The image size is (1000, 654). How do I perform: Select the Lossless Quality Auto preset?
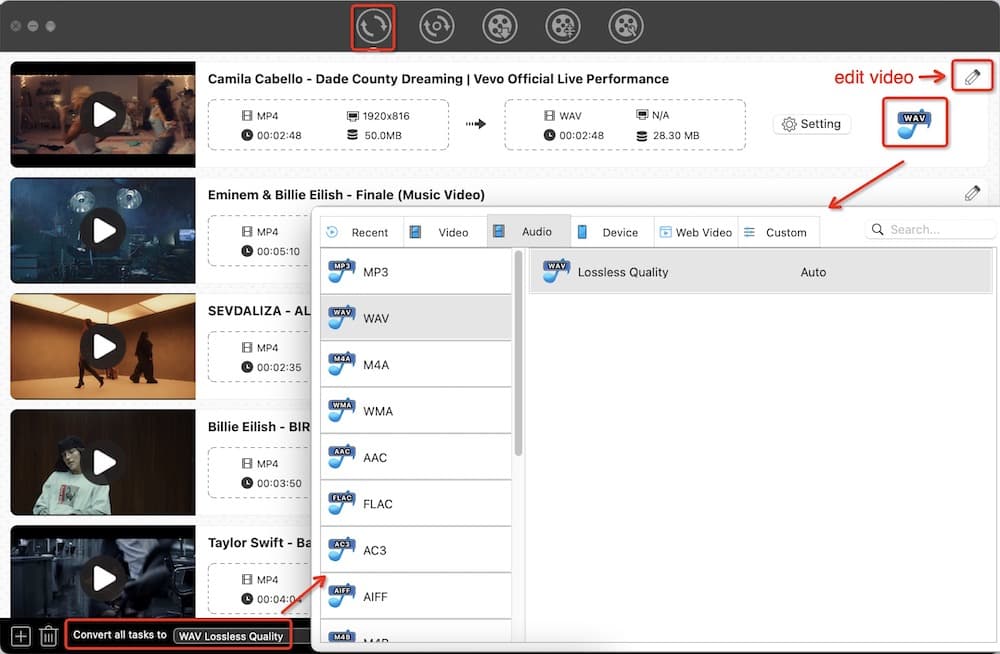pyautogui.click(x=761, y=272)
